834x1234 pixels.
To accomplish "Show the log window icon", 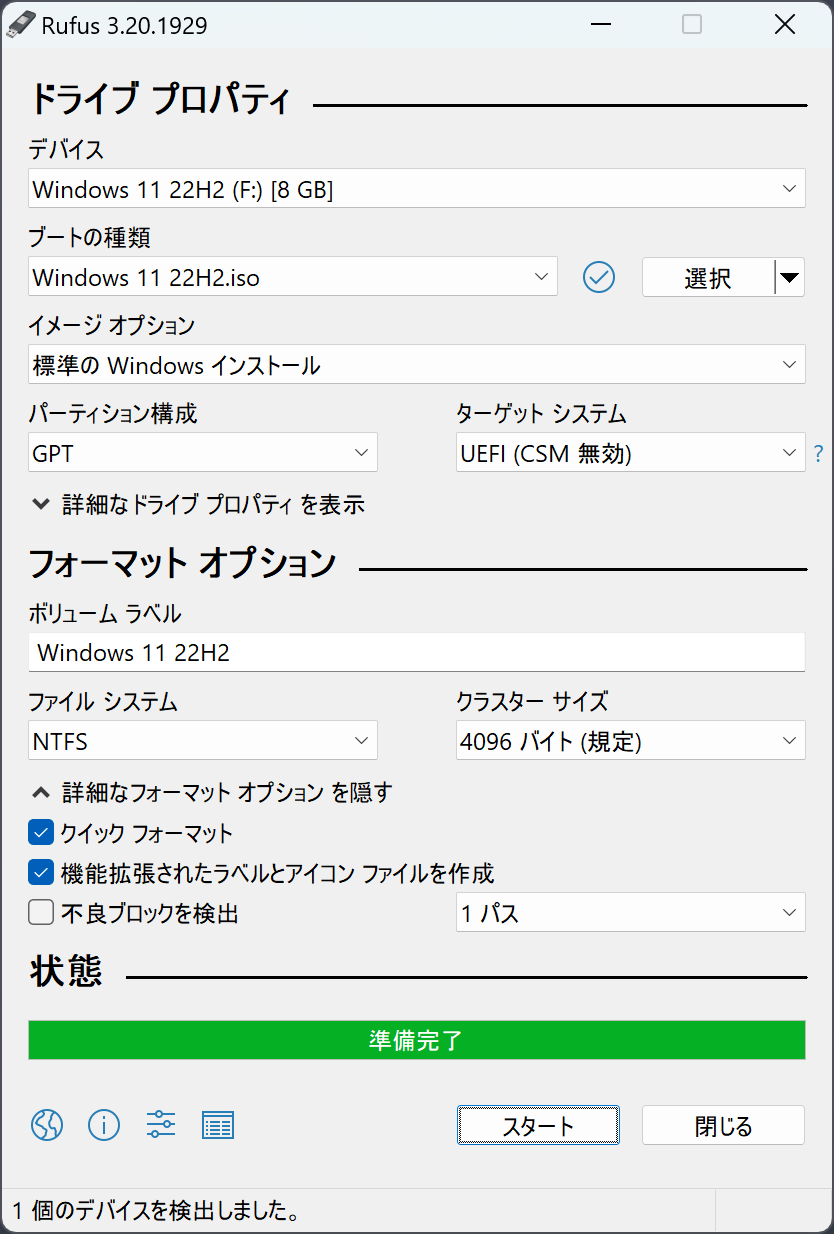I will click(x=218, y=1125).
